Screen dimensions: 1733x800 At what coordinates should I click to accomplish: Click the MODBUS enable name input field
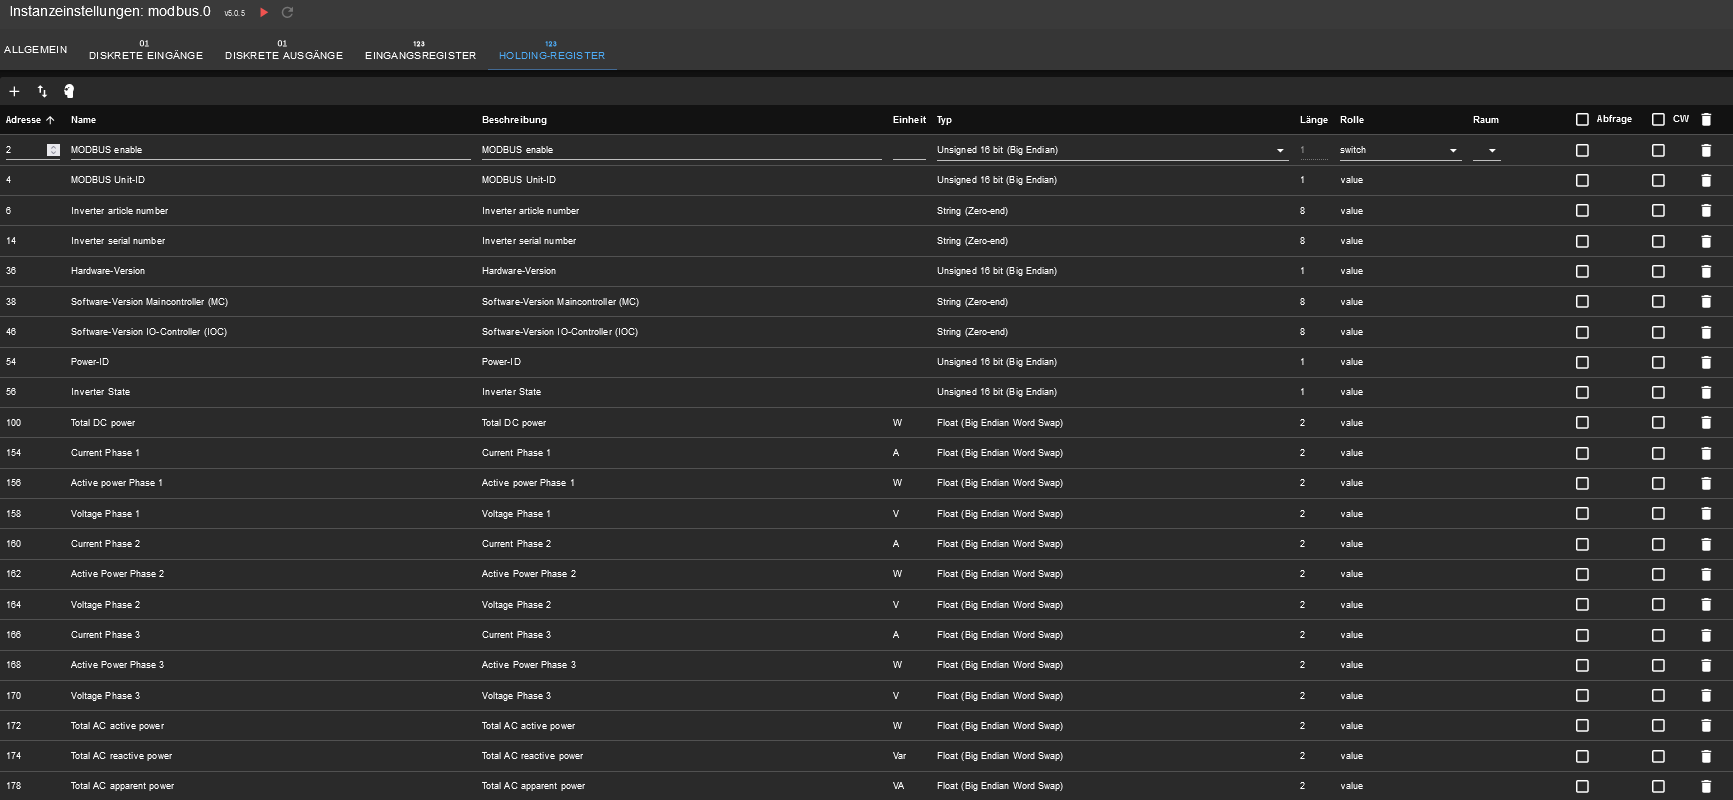[270, 150]
